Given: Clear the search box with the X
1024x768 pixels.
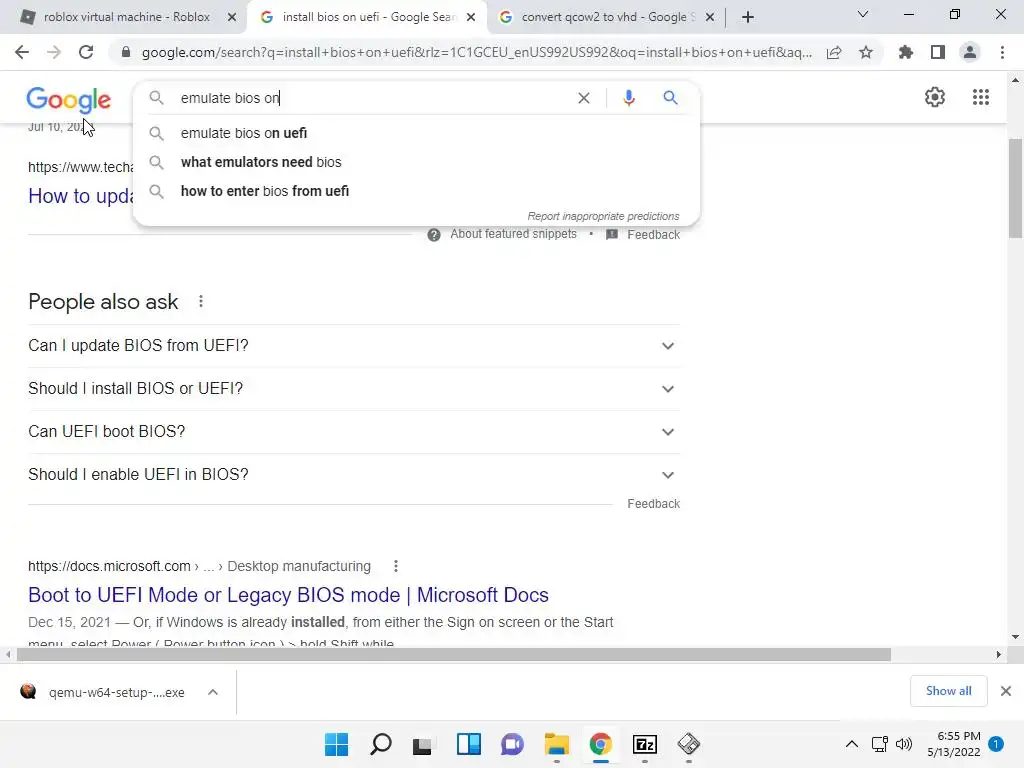Looking at the screenshot, I should click(x=584, y=98).
